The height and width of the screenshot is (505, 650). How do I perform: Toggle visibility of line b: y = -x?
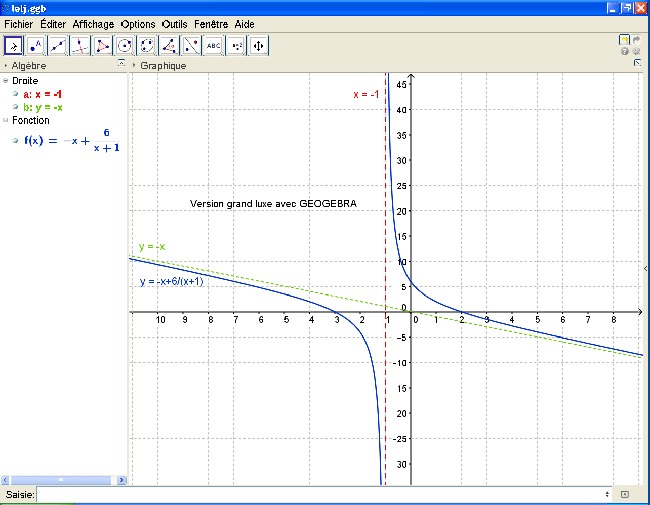click(x=15, y=107)
